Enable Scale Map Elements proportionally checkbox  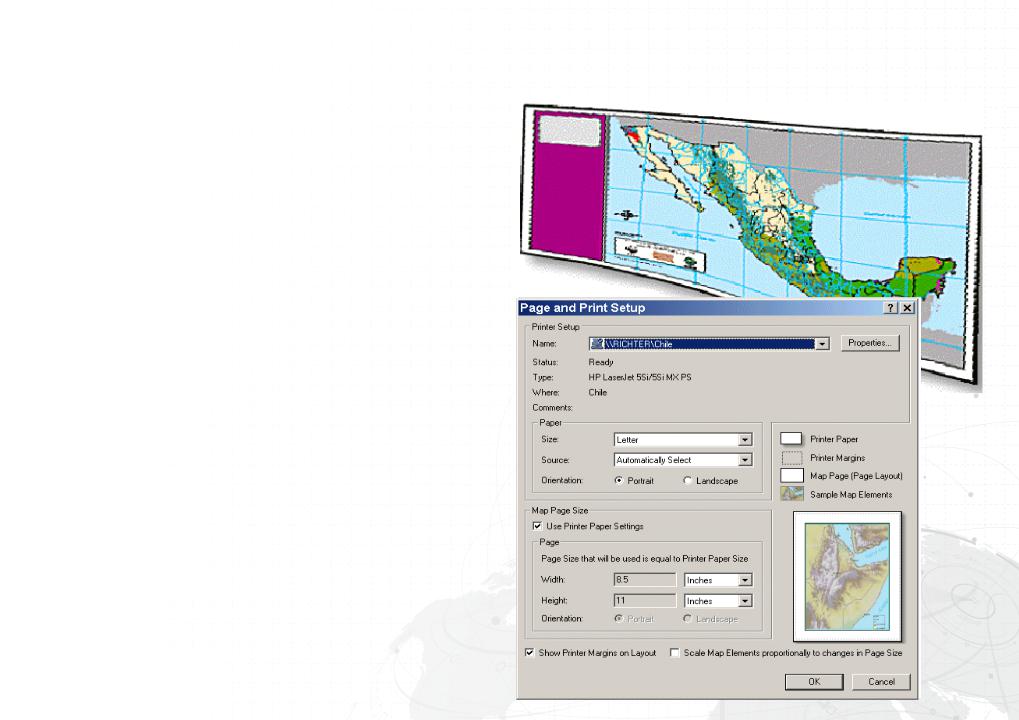[675, 652]
